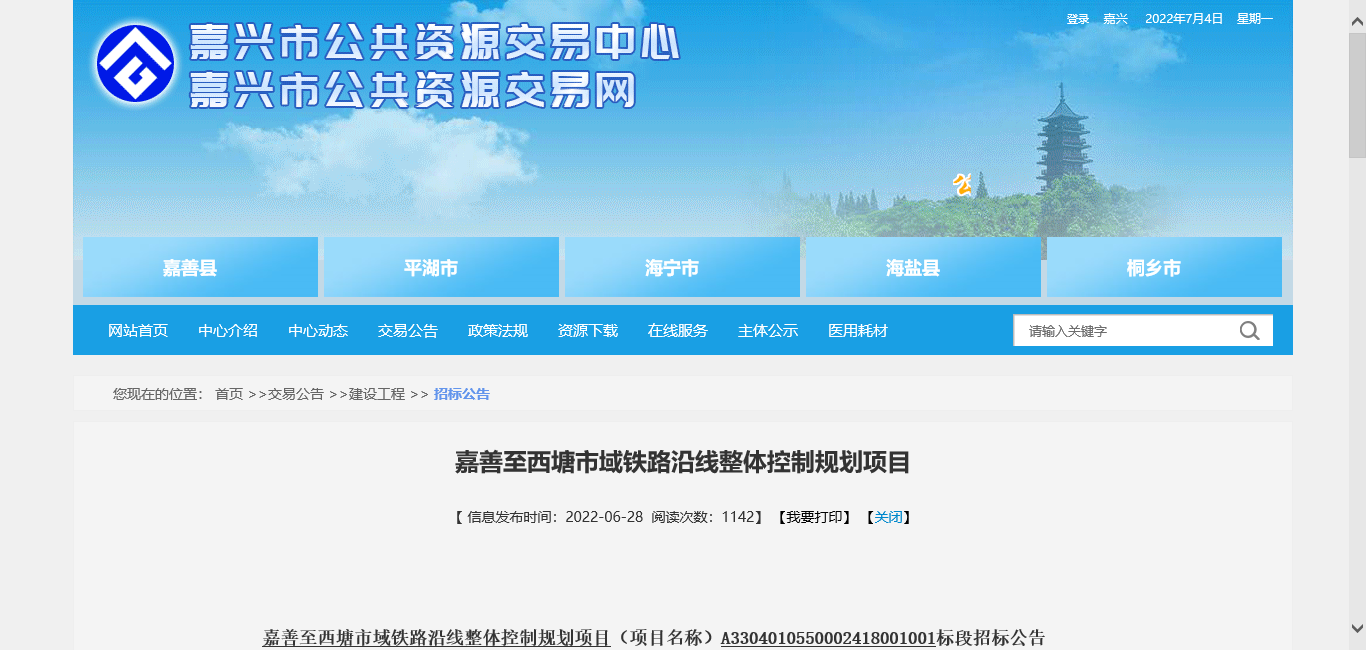Open the 交易公告 menu item
The width and height of the screenshot is (1366, 650).
click(x=408, y=331)
